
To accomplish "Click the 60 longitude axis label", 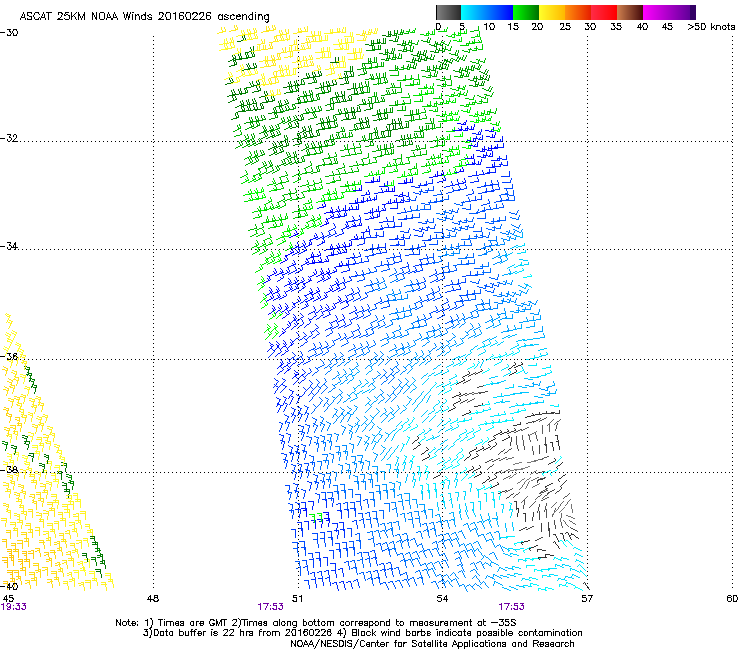I will tap(732, 599).
